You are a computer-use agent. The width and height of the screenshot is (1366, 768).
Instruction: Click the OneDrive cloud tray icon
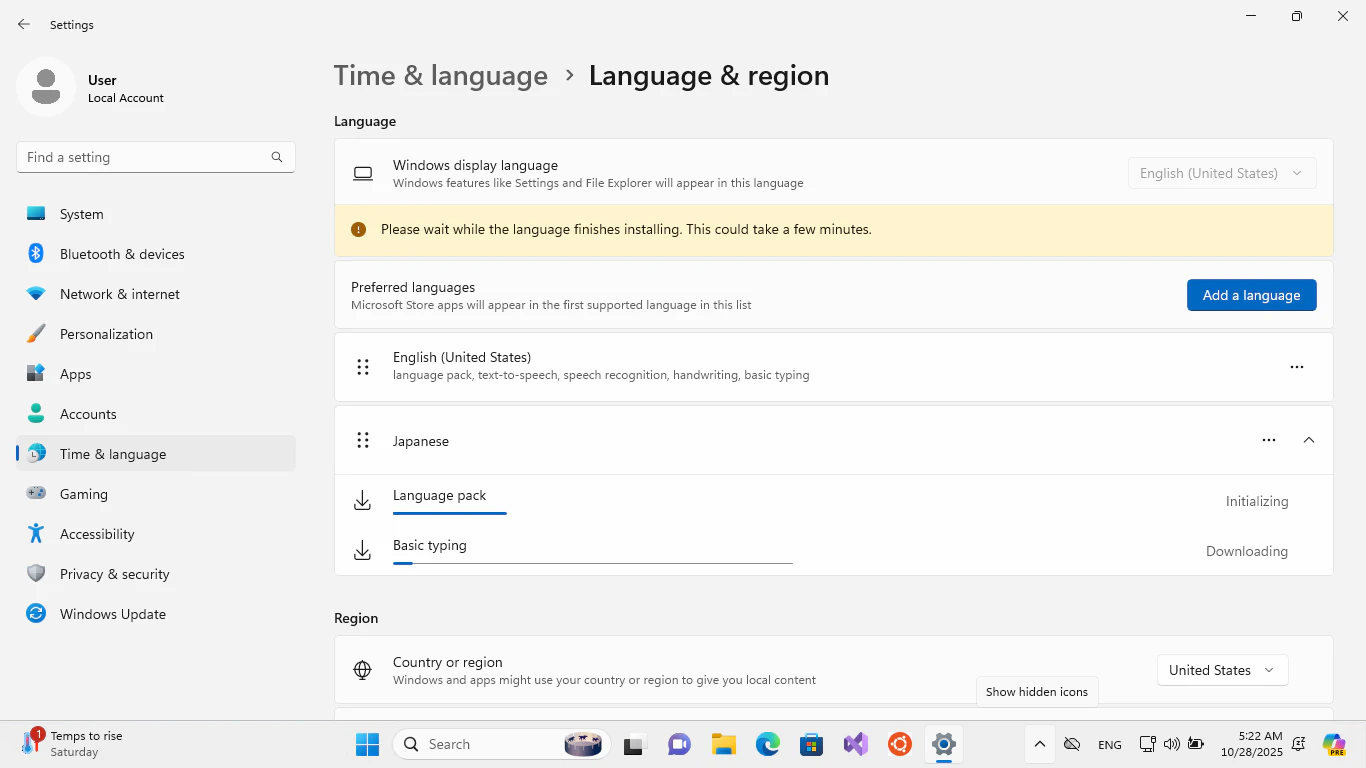click(x=1072, y=744)
